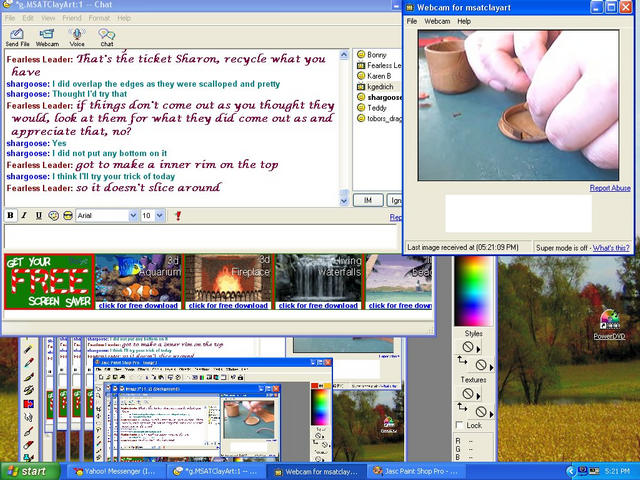Open the chat window File menu
This screenshot has height=480, width=640.
coord(10,18)
